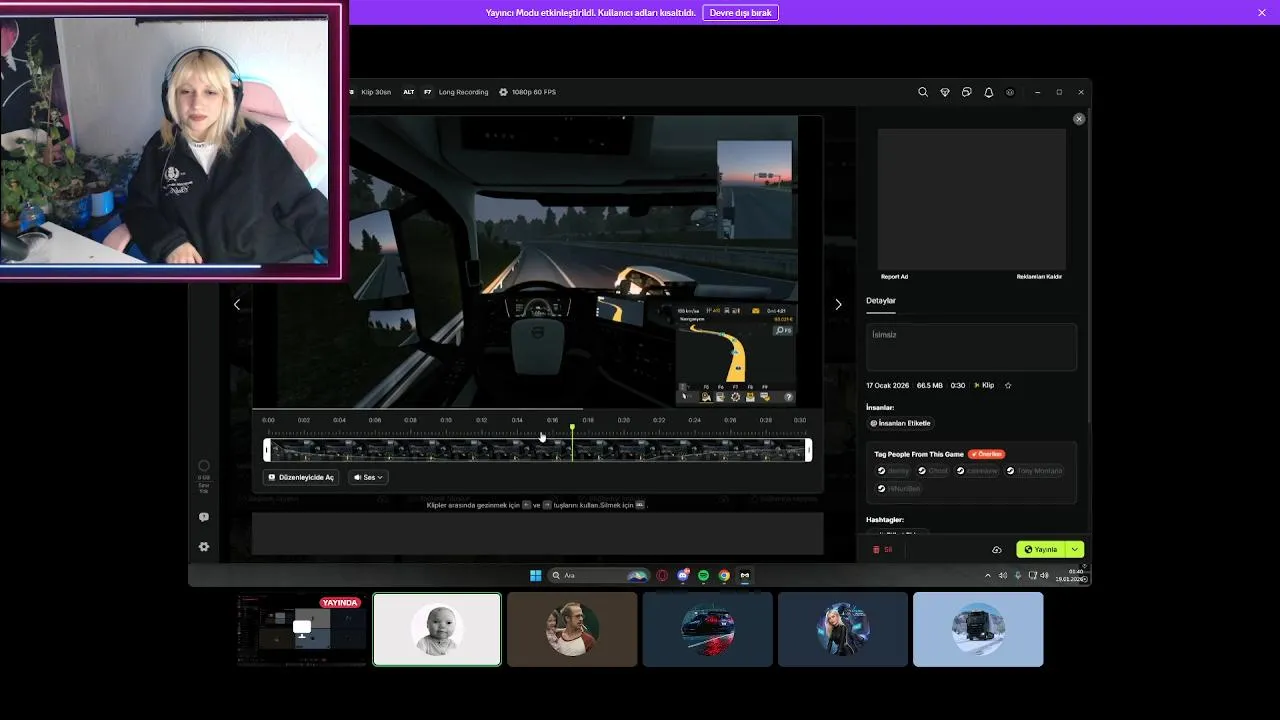Screen dimensions: 1280x720
Task: Tag suggested player Ghost
Action: pos(933,471)
